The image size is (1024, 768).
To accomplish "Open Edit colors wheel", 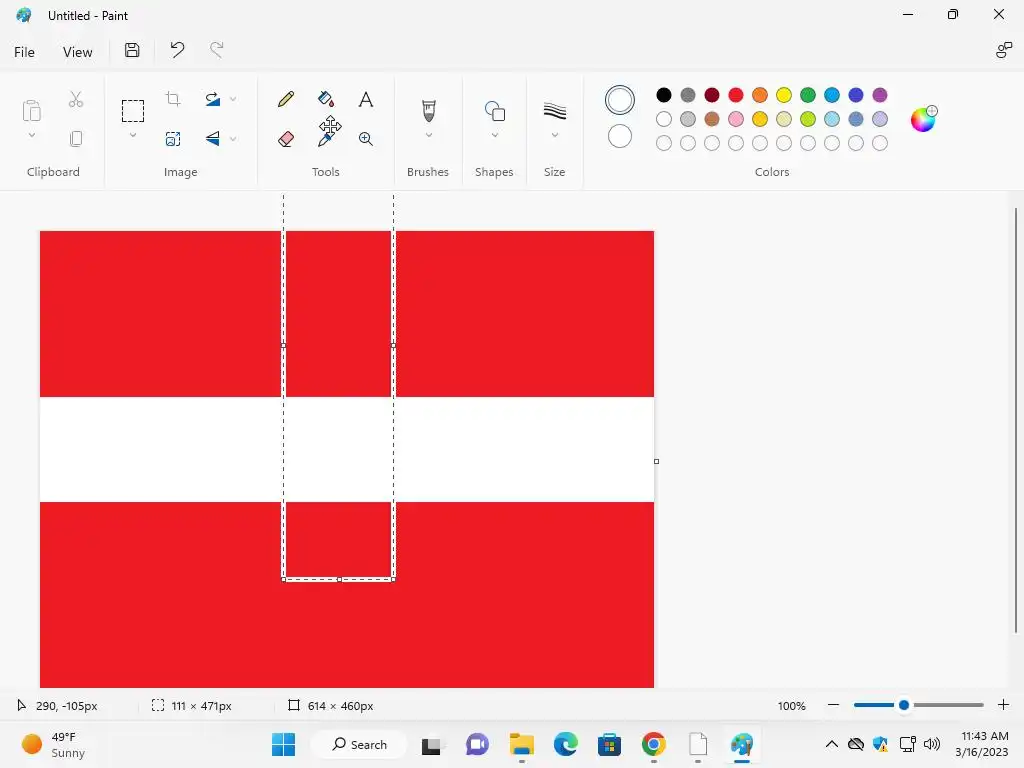I will point(923,119).
